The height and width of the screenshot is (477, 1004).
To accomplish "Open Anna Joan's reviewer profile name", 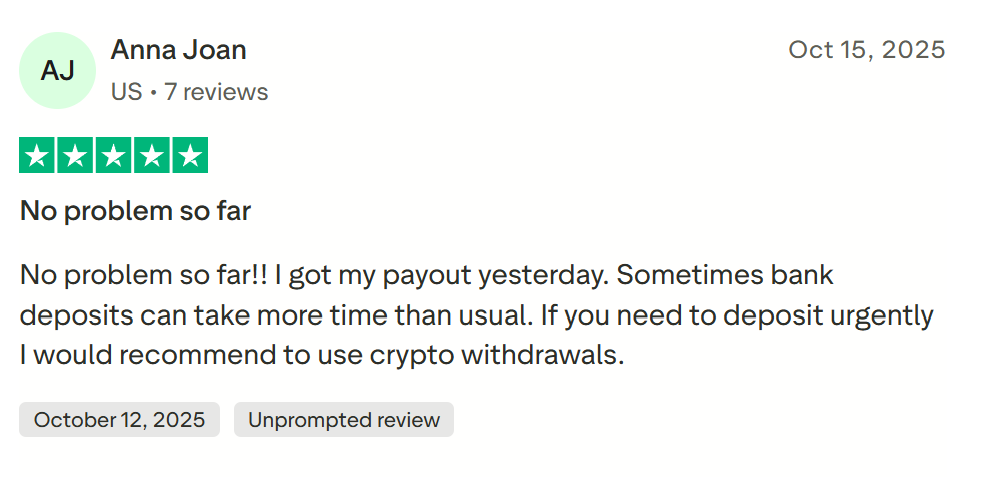I will coord(178,50).
